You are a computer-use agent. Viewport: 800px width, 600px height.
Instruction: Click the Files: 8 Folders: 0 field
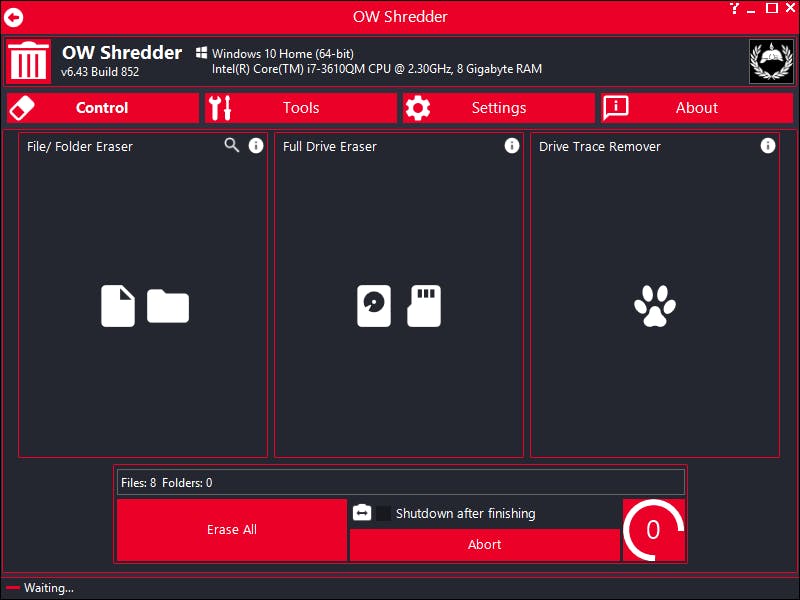[401, 483]
